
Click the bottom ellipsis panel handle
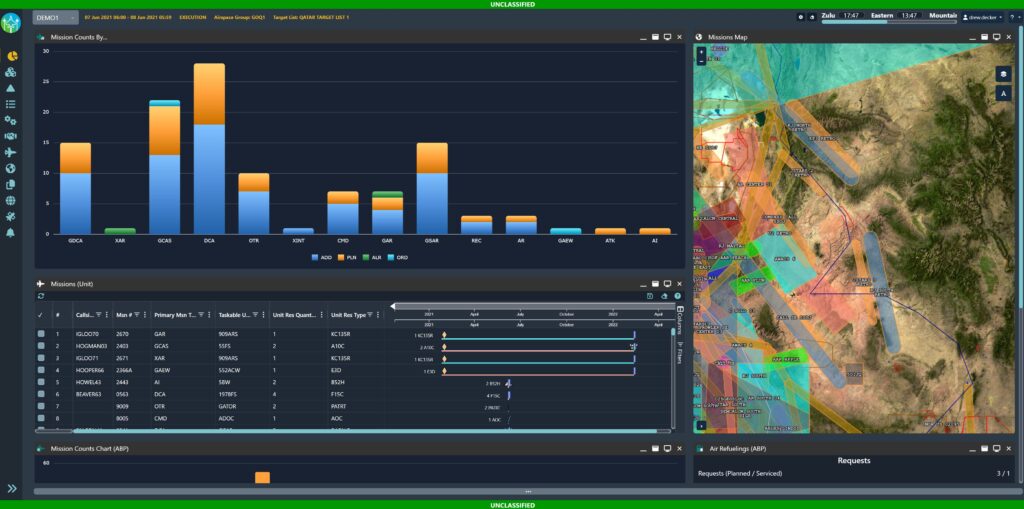pos(528,491)
